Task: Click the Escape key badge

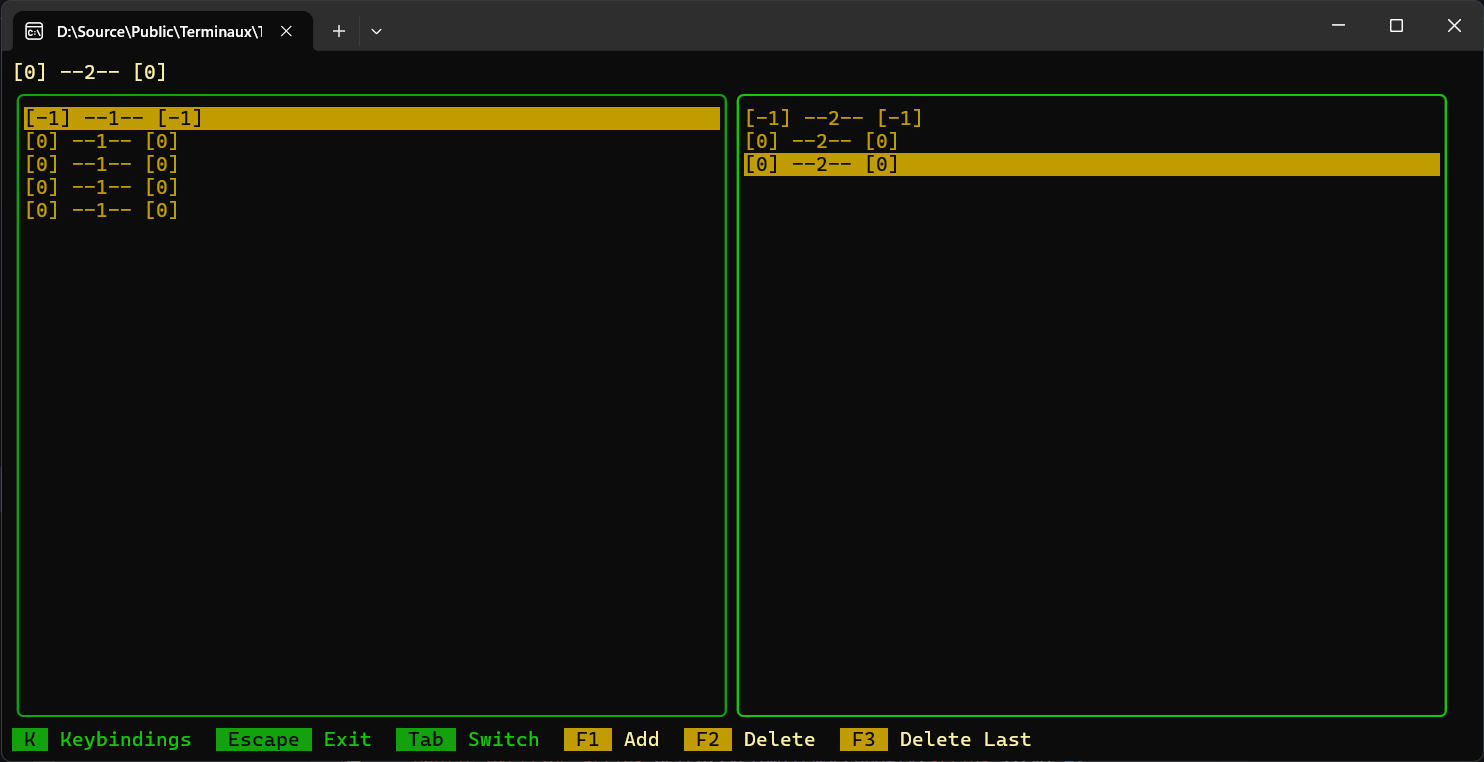Action: coord(264,739)
